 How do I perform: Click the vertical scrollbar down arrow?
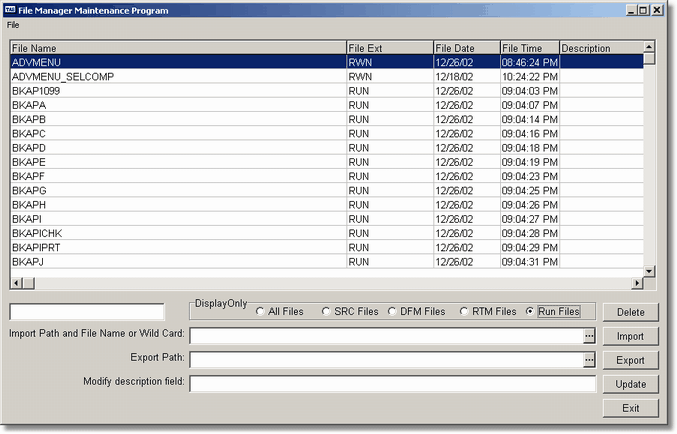click(x=649, y=271)
